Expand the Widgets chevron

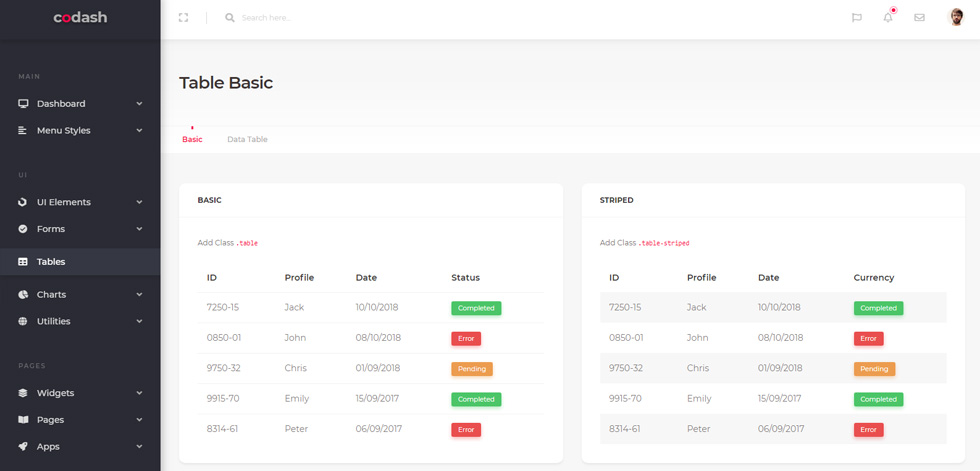click(x=139, y=394)
